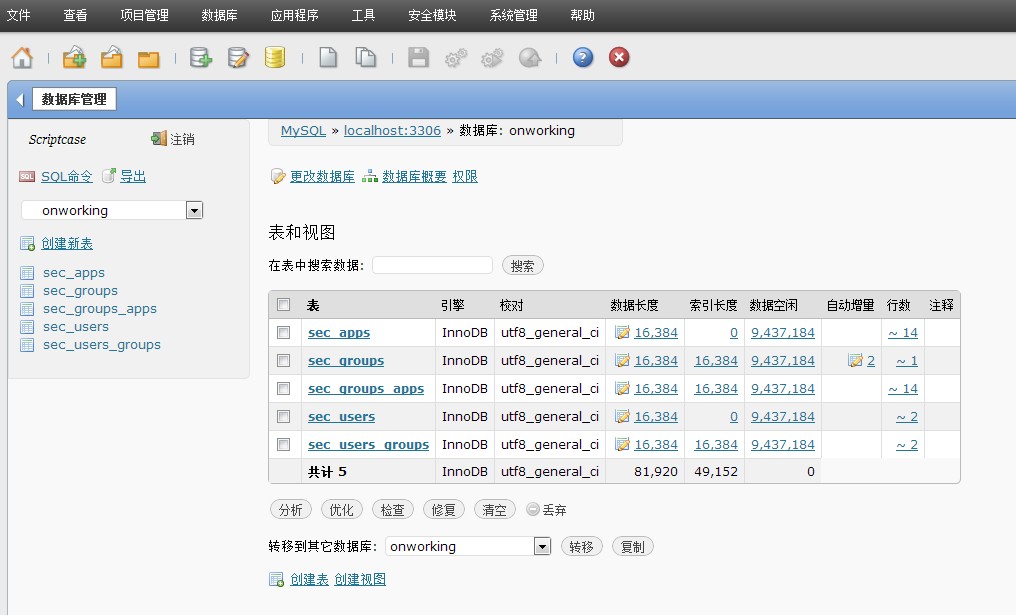Click the red SQL command icon
Image resolution: width=1016 pixels, height=615 pixels.
(x=27, y=176)
